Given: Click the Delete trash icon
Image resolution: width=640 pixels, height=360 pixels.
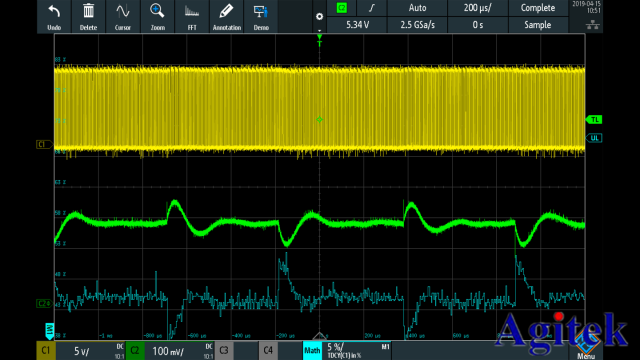Looking at the screenshot, I should (x=88, y=16).
